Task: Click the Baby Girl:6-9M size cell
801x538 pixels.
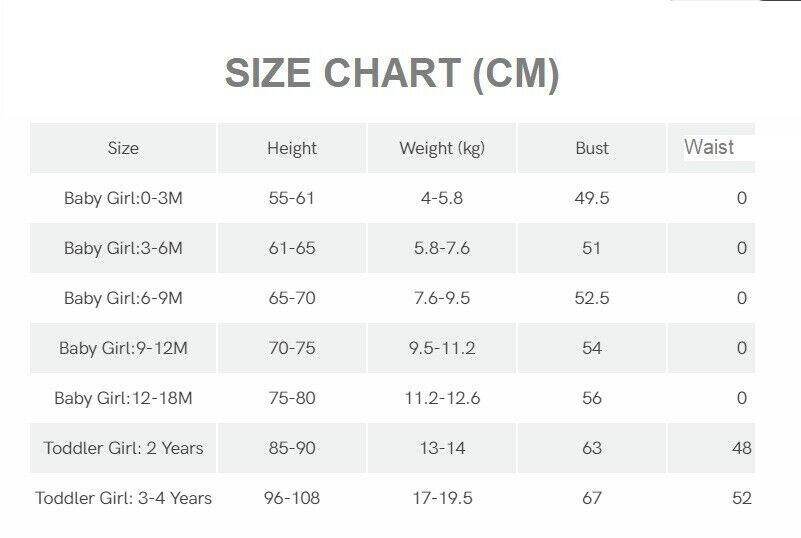Action: click(x=123, y=298)
